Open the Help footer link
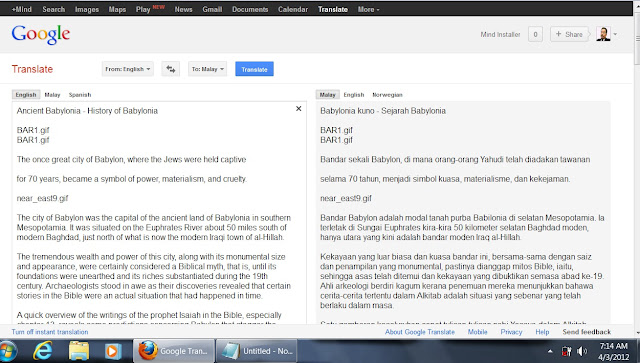This screenshot has height=363, width=640. pos(542,332)
